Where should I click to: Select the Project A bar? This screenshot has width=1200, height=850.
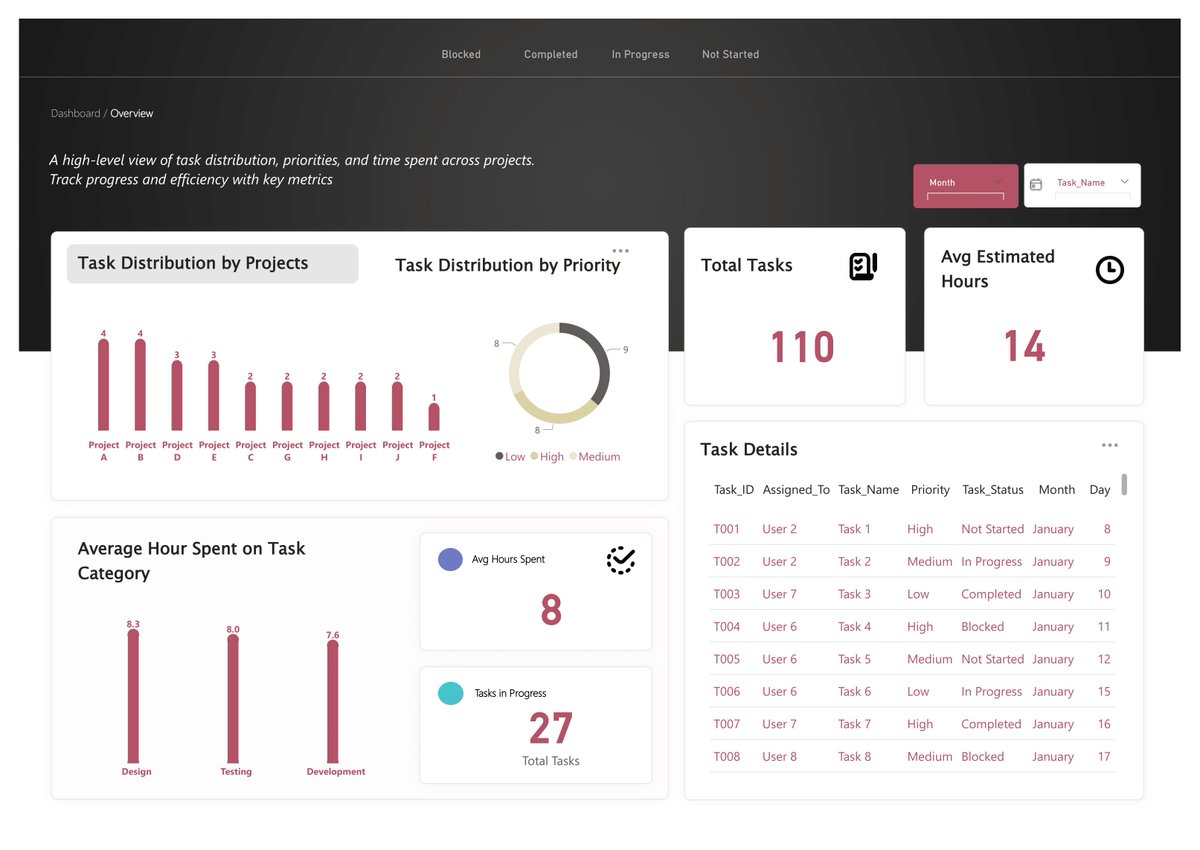coord(103,385)
